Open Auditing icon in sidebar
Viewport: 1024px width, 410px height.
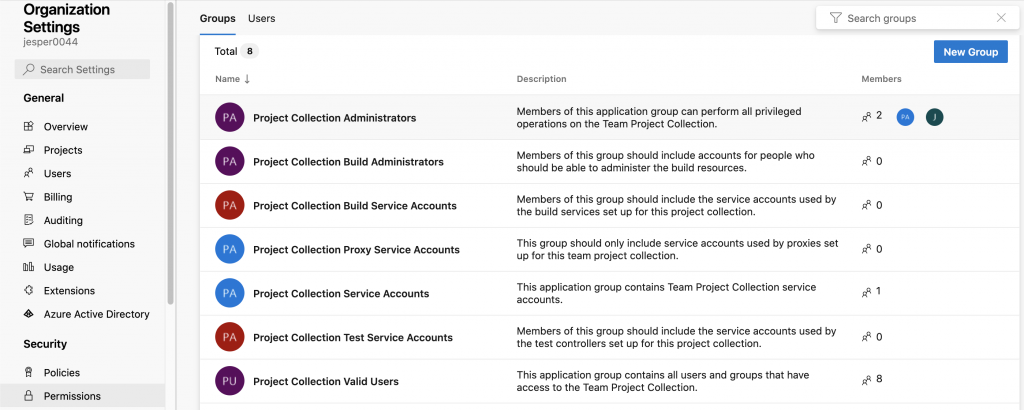29,220
